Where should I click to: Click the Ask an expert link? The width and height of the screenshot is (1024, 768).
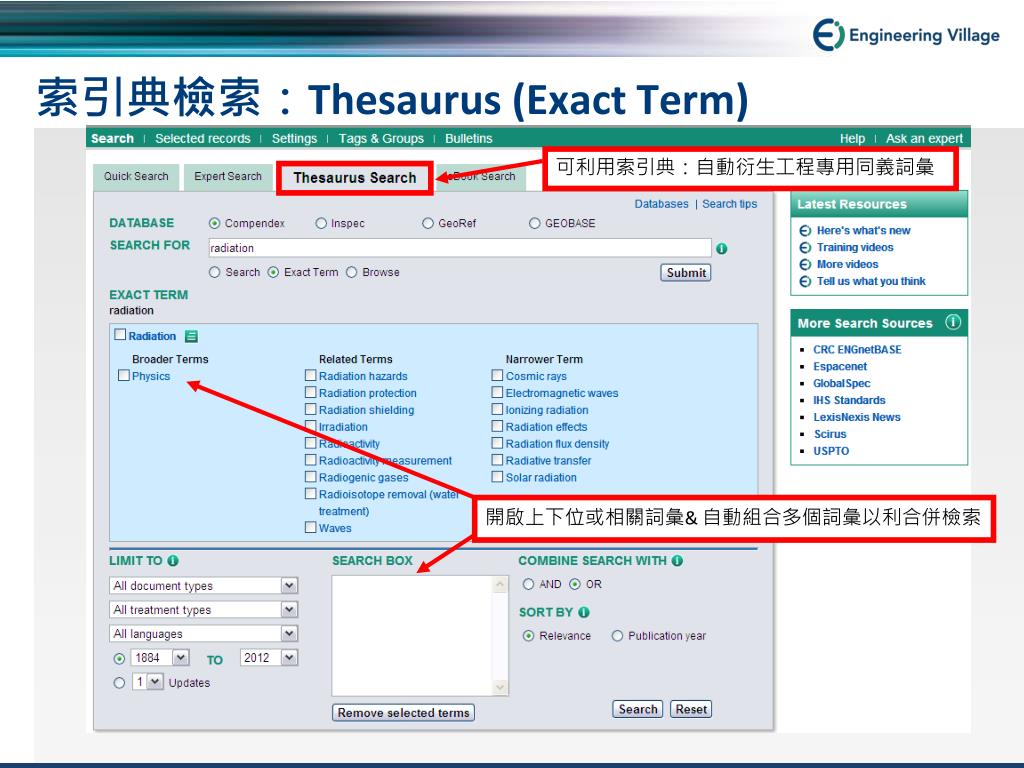924,138
